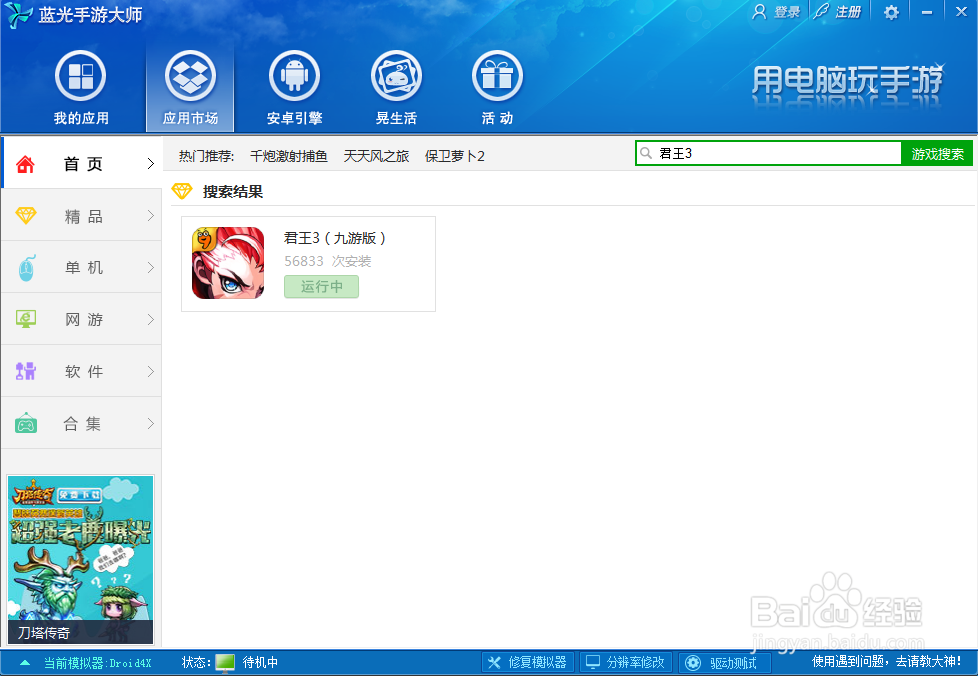Click the up triangle beside 当前模拟器
The height and width of the screenshot is (676, 978).
[25, 662]
